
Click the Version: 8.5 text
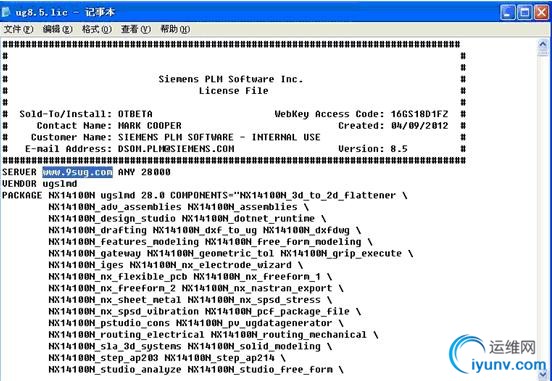(x=373, y=149)
